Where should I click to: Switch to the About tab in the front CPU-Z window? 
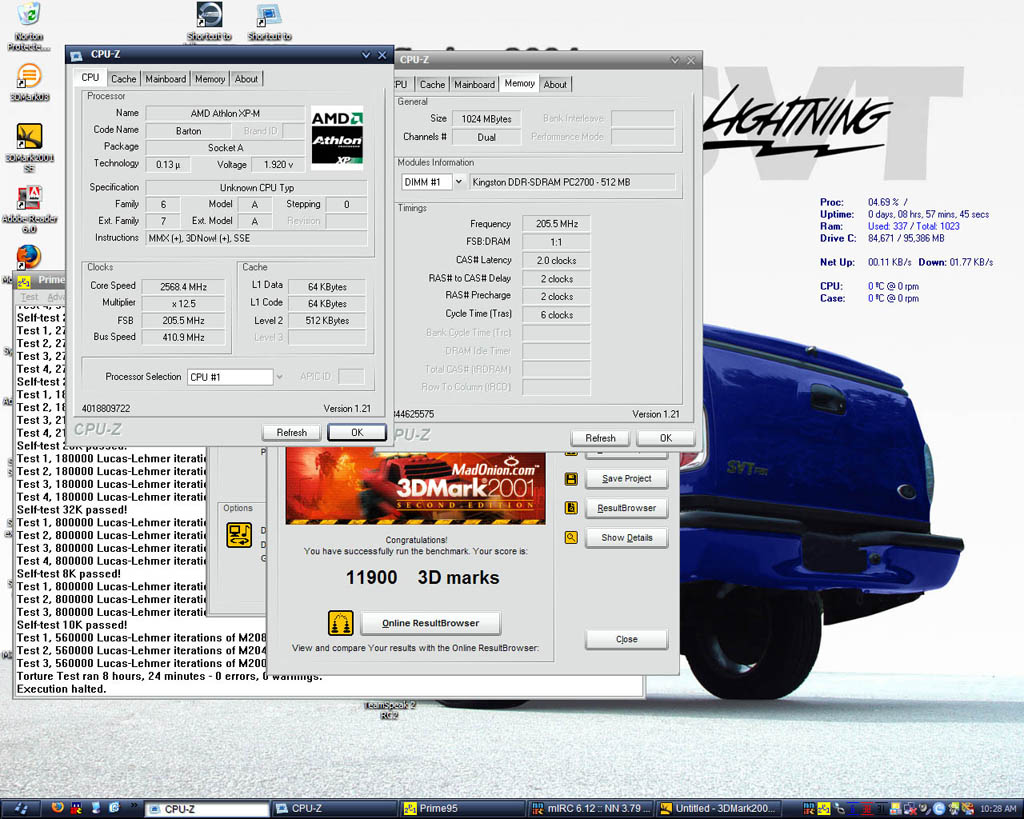246,79
